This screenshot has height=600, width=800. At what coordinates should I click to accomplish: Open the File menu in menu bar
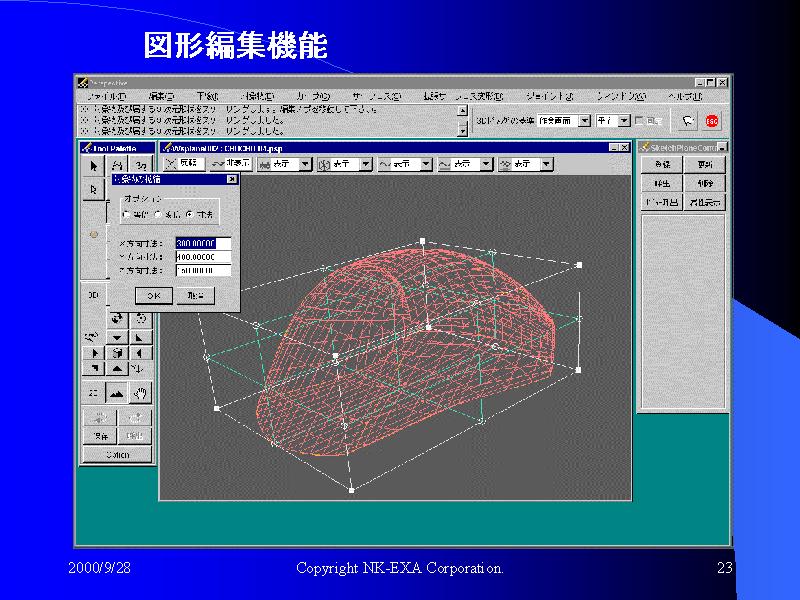pos(105,97)
